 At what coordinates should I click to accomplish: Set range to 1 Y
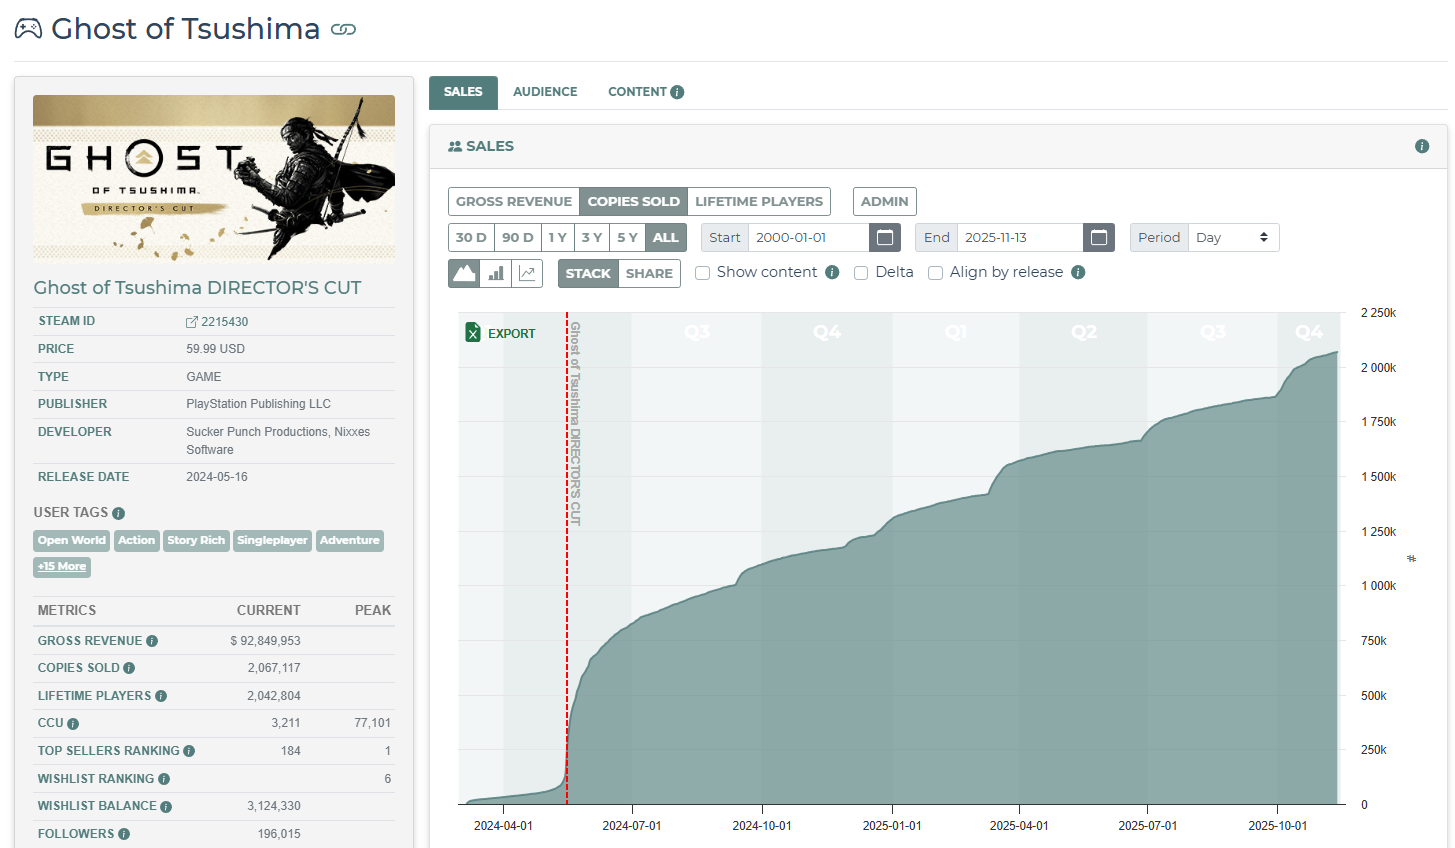coord(558,237)
